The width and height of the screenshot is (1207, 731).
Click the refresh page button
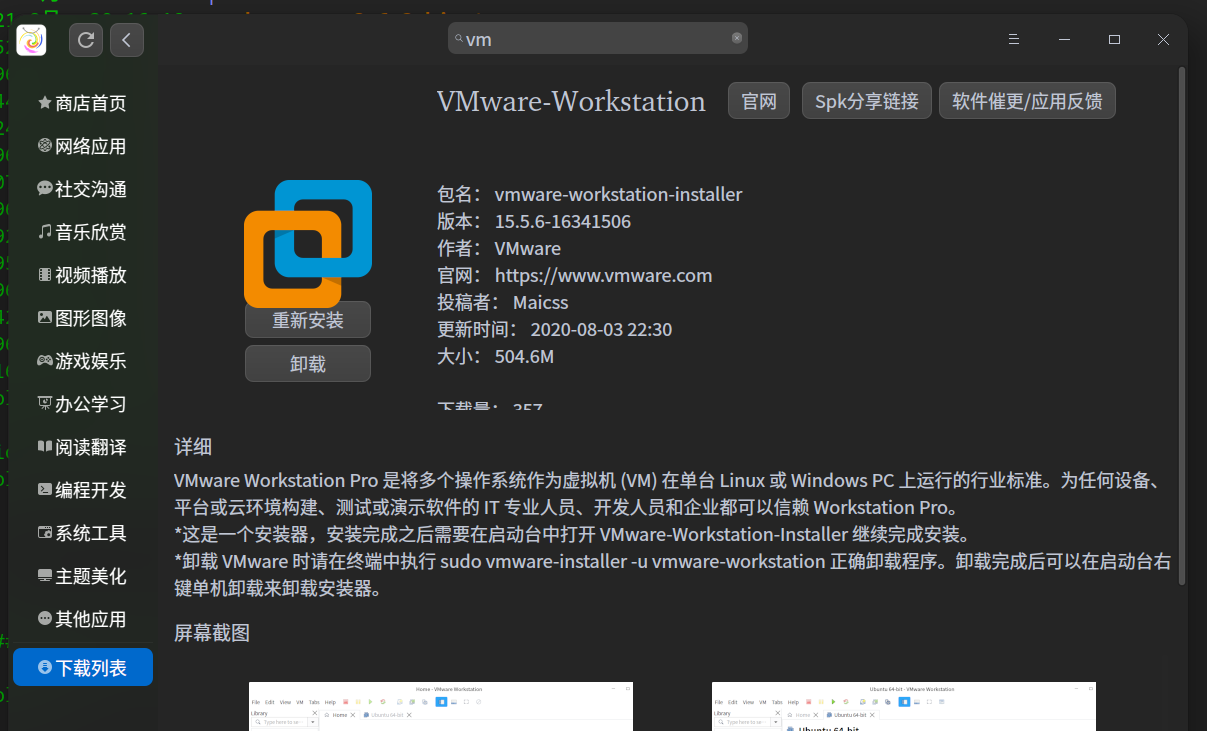pyautogui.click(x=86, y=40)
